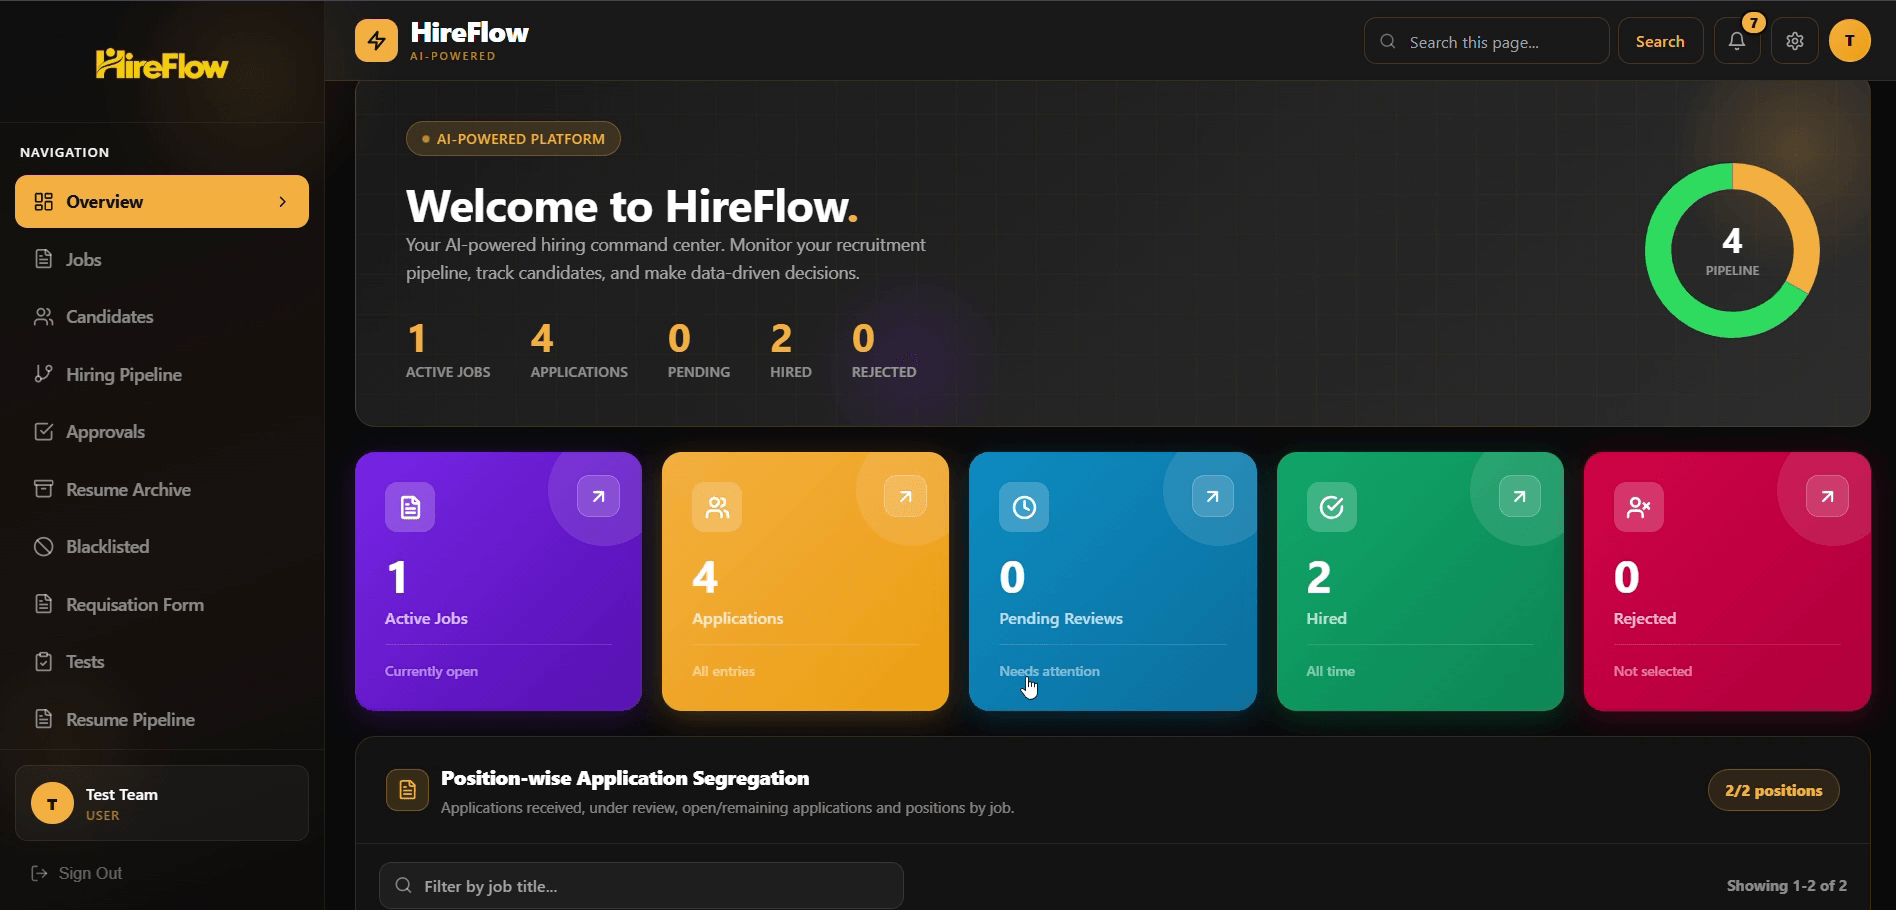Click the Hired stat card
The image size is (1896, 910).
(1419, 581)
